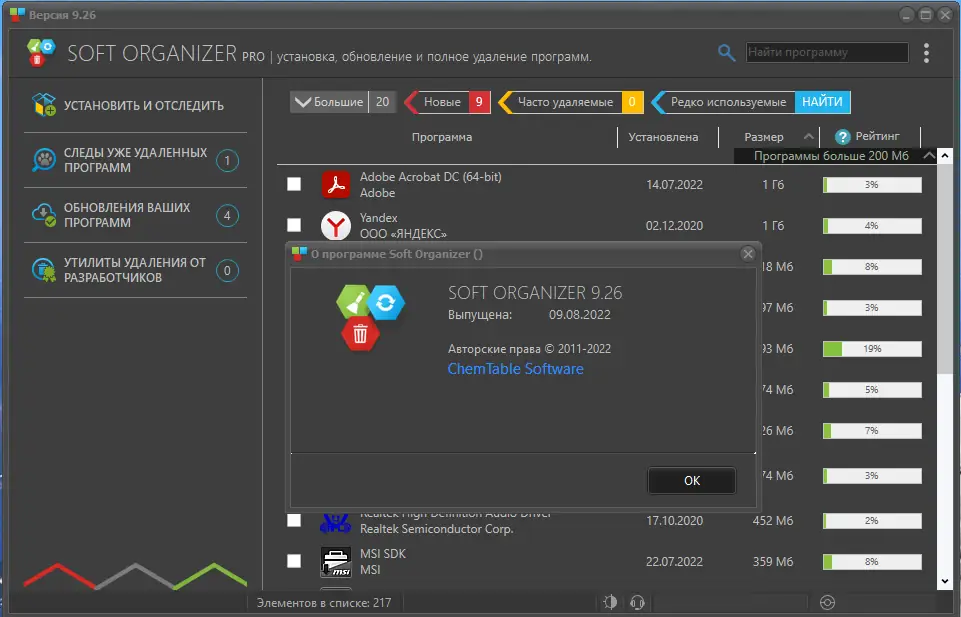Click the 359 Мб size value
961x617 pixels.
[x=773, y=561]
